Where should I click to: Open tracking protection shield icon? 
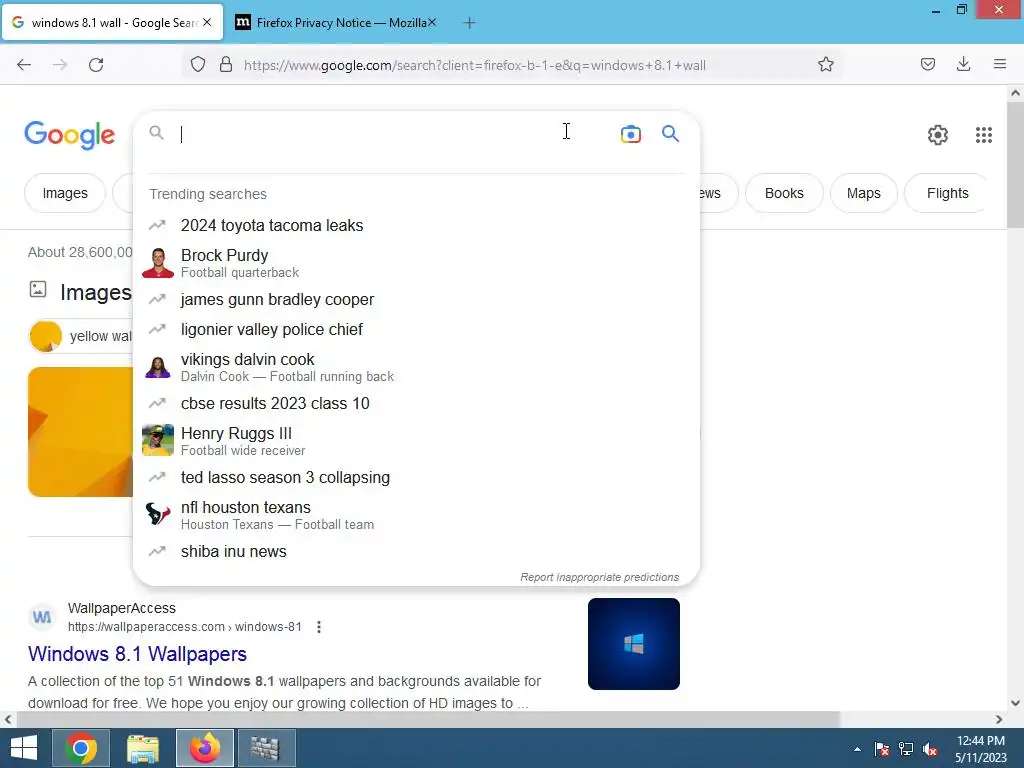coord(198,65)
